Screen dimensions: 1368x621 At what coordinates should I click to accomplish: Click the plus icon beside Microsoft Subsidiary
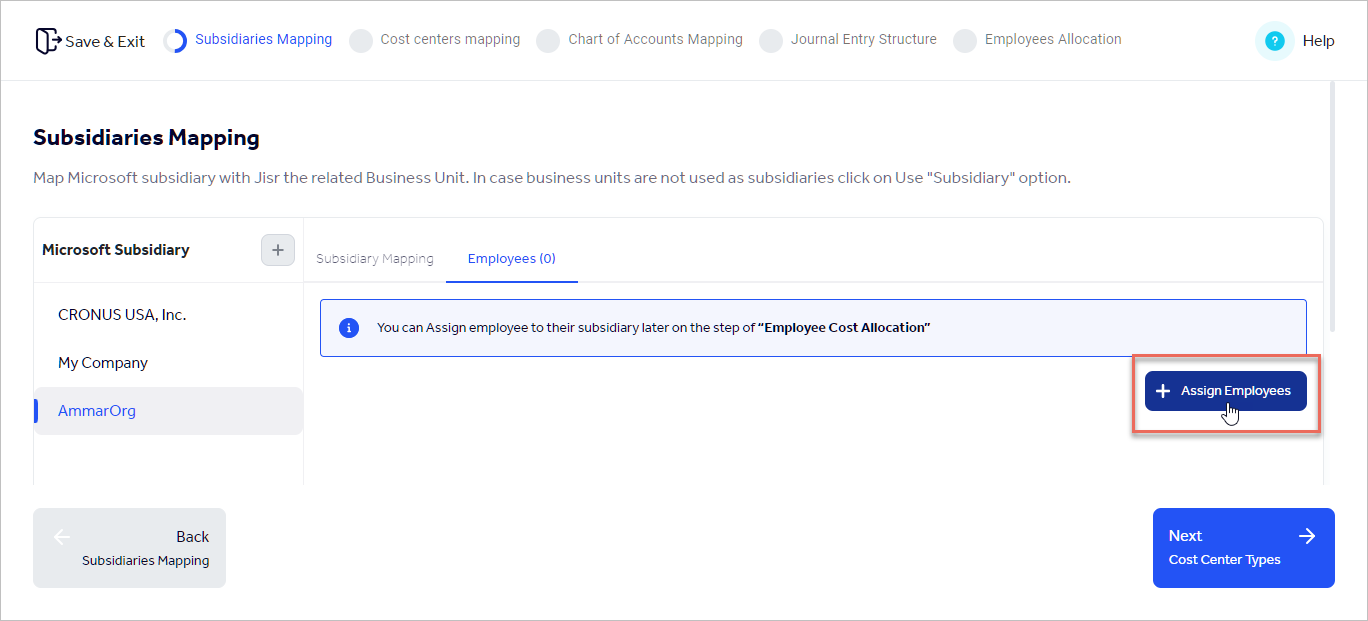277,250
